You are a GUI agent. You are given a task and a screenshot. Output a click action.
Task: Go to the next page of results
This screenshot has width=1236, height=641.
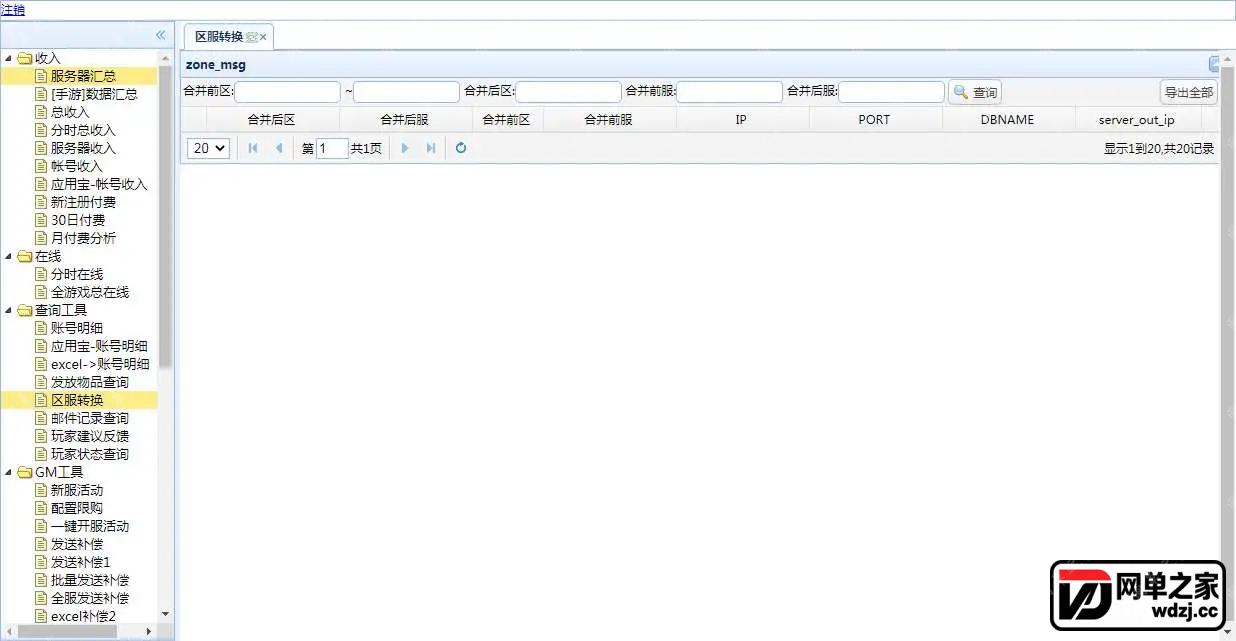pyautogui.click(x=405, y=148)
